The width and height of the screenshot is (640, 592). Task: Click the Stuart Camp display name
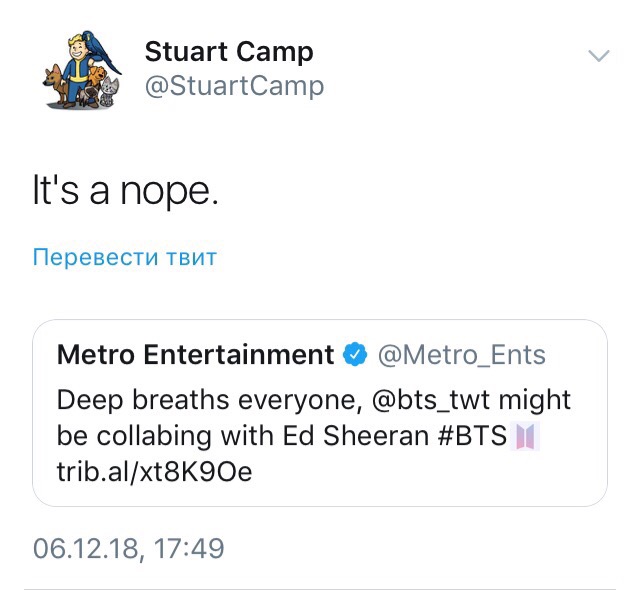pos(229,51)
